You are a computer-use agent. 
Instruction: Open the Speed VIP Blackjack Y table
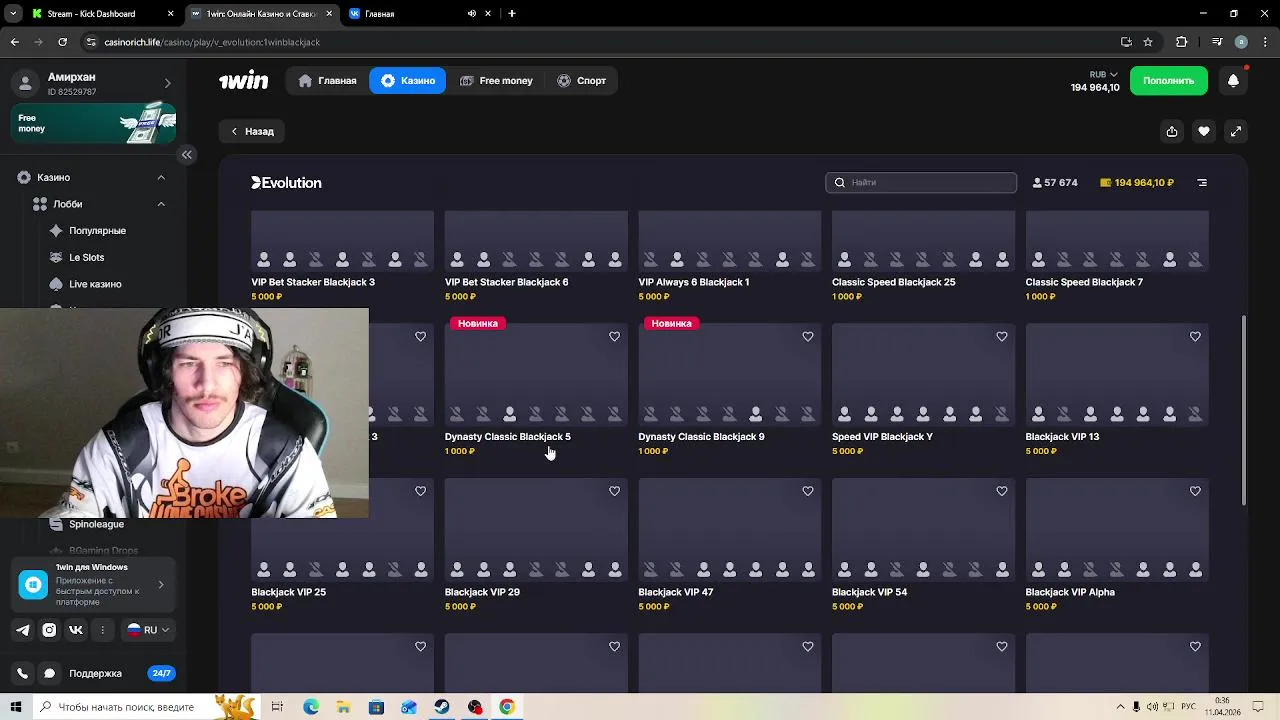coord(923,390)
